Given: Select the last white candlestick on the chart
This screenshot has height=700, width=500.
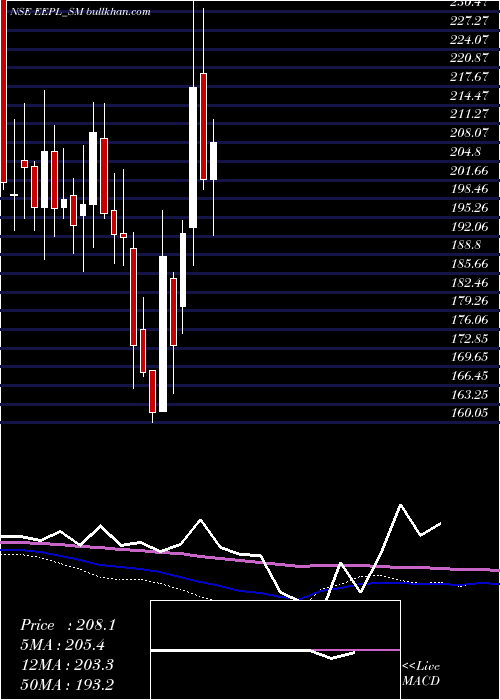Looking at the screenshot, I should (213, 161).
